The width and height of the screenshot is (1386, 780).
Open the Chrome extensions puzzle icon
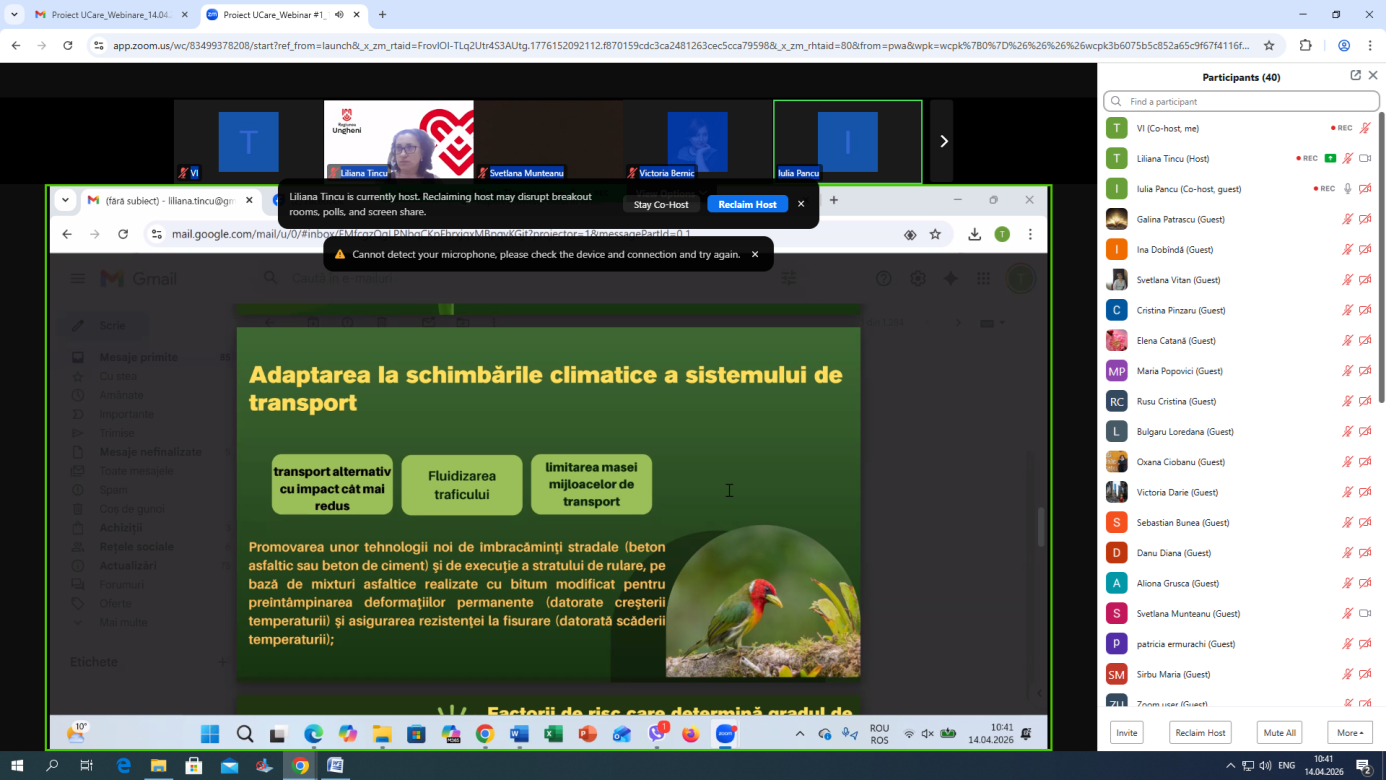point(1305,45)
